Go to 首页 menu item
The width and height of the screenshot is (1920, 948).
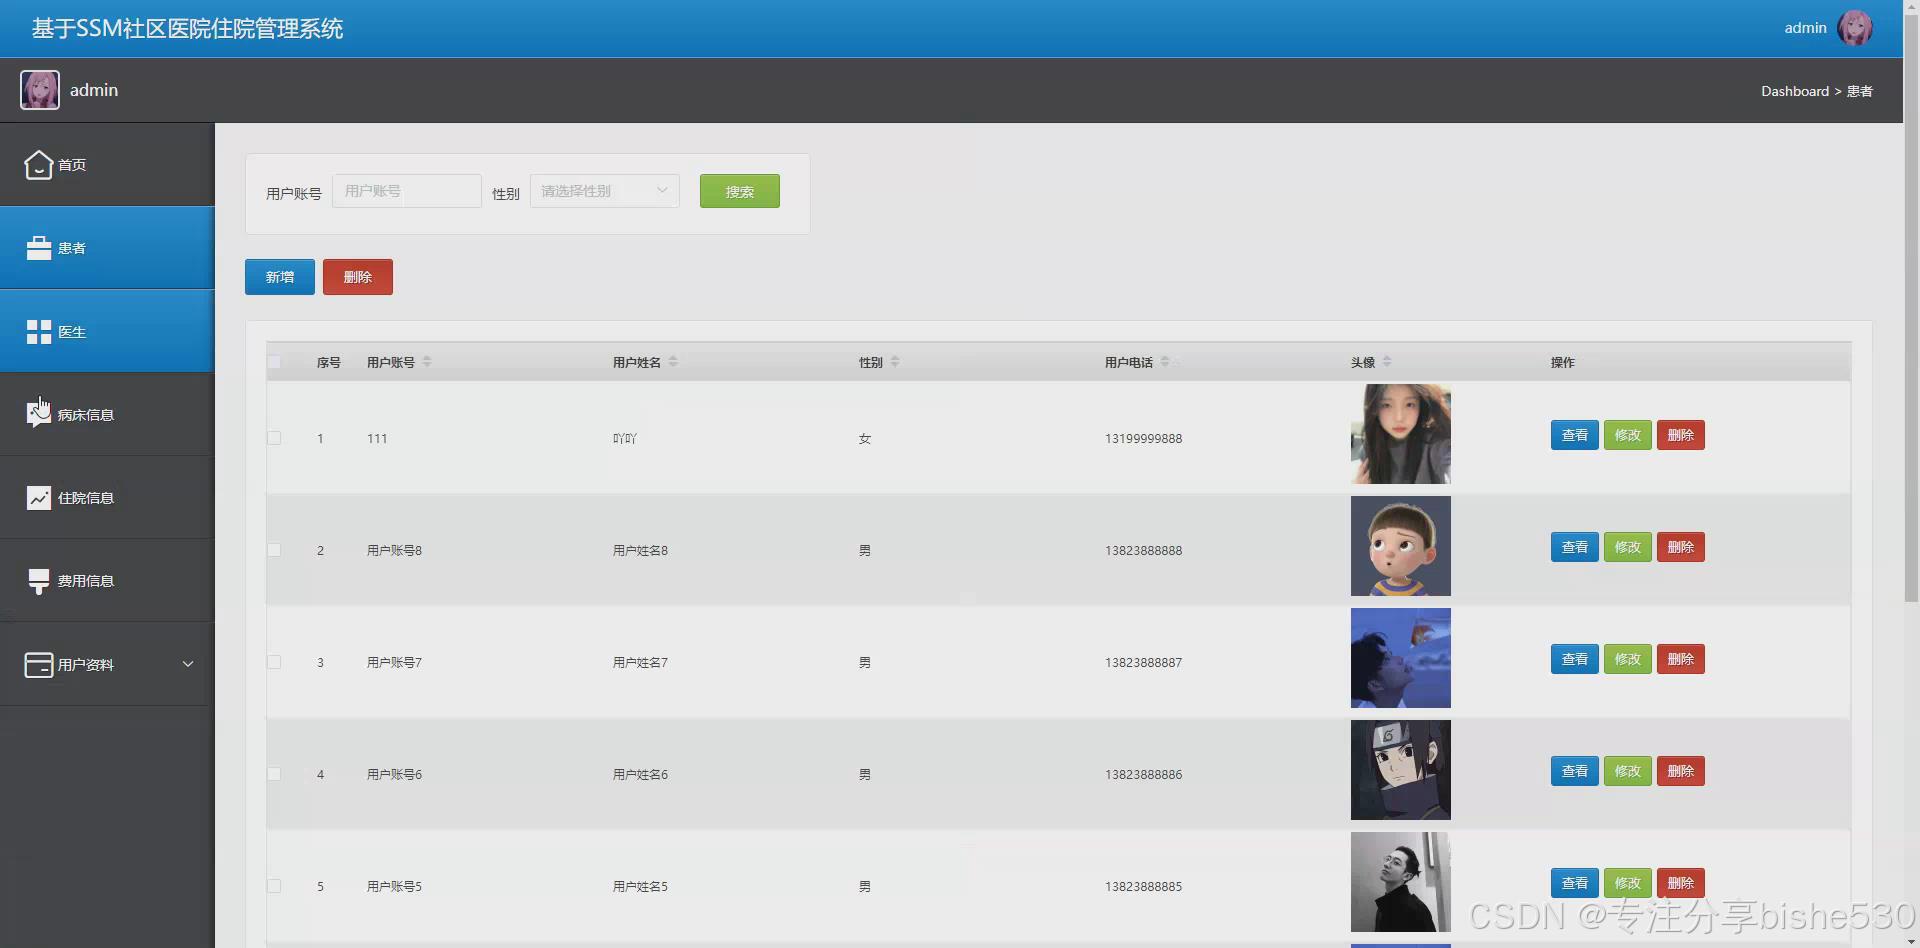click(x=107, y=165)
